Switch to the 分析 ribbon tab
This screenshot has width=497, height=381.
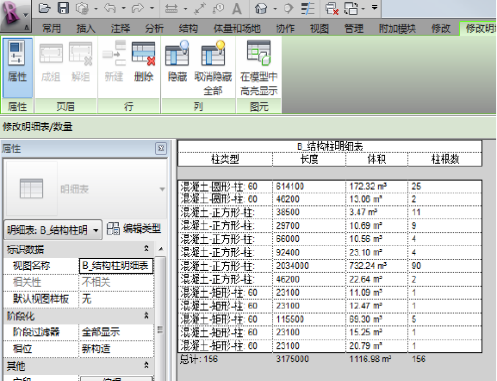pos(154,29)
